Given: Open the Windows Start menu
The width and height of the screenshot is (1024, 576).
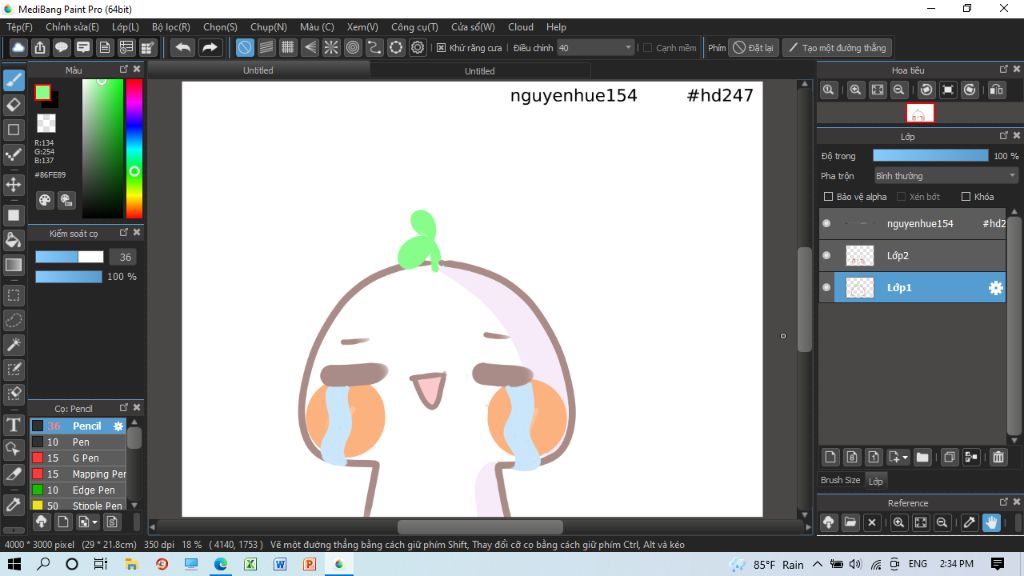Looking at the screenshot, I should click(x=14, y=564).
